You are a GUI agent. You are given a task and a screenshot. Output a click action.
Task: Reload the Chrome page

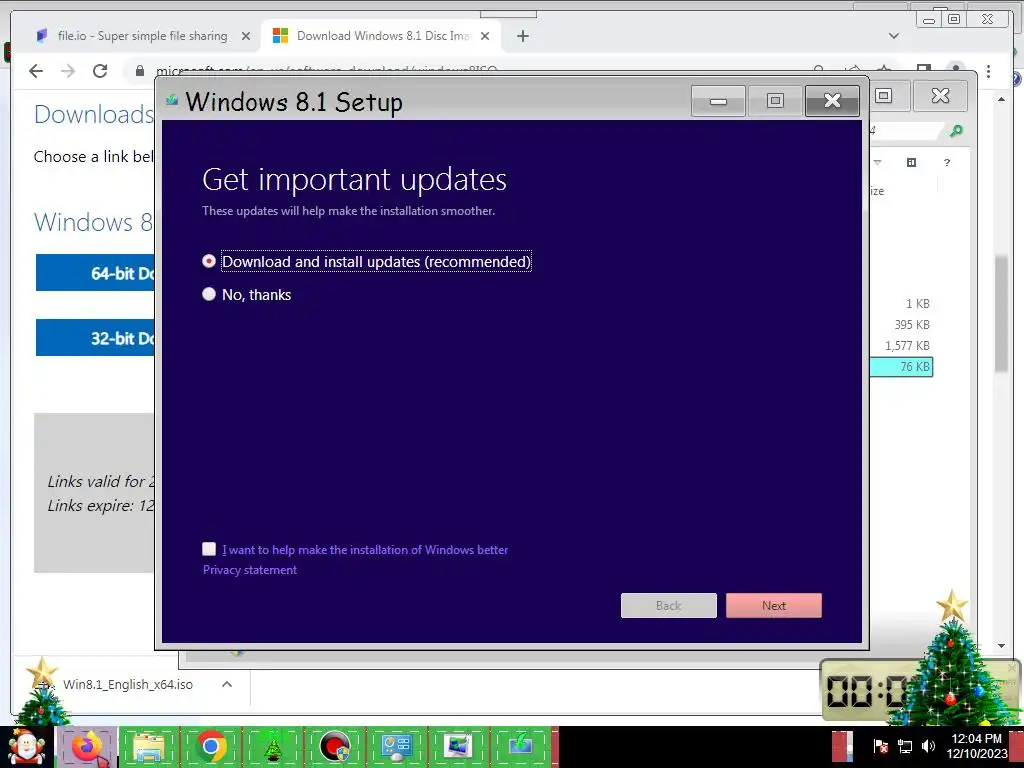coord(100,71)
